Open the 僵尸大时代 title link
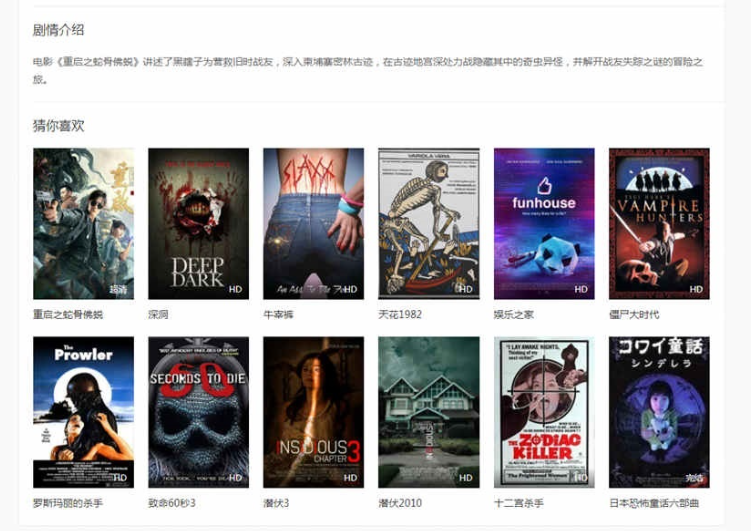Viewport: 751px width, 531px height. [x=634, y=315]
